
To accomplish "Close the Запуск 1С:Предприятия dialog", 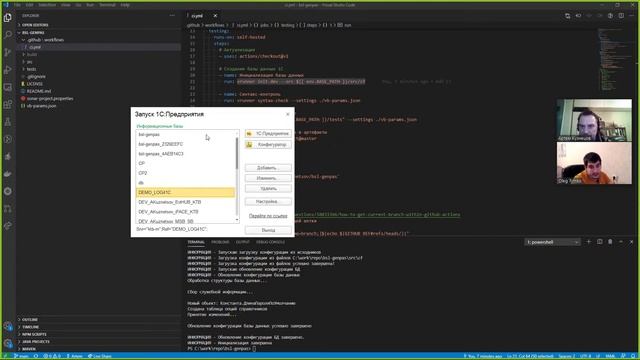I will click(x=288, y=114).
